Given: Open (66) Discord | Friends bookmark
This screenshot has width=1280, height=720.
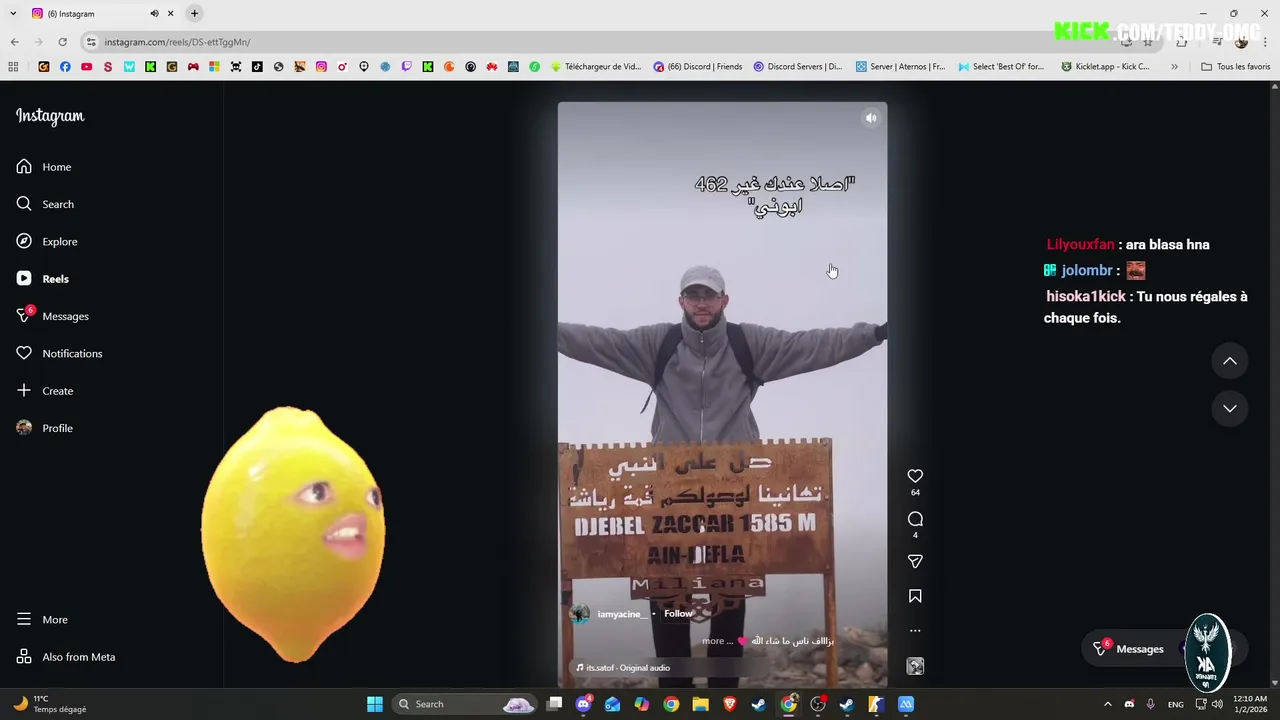Looking at the screenshot, I should (698, 67).
